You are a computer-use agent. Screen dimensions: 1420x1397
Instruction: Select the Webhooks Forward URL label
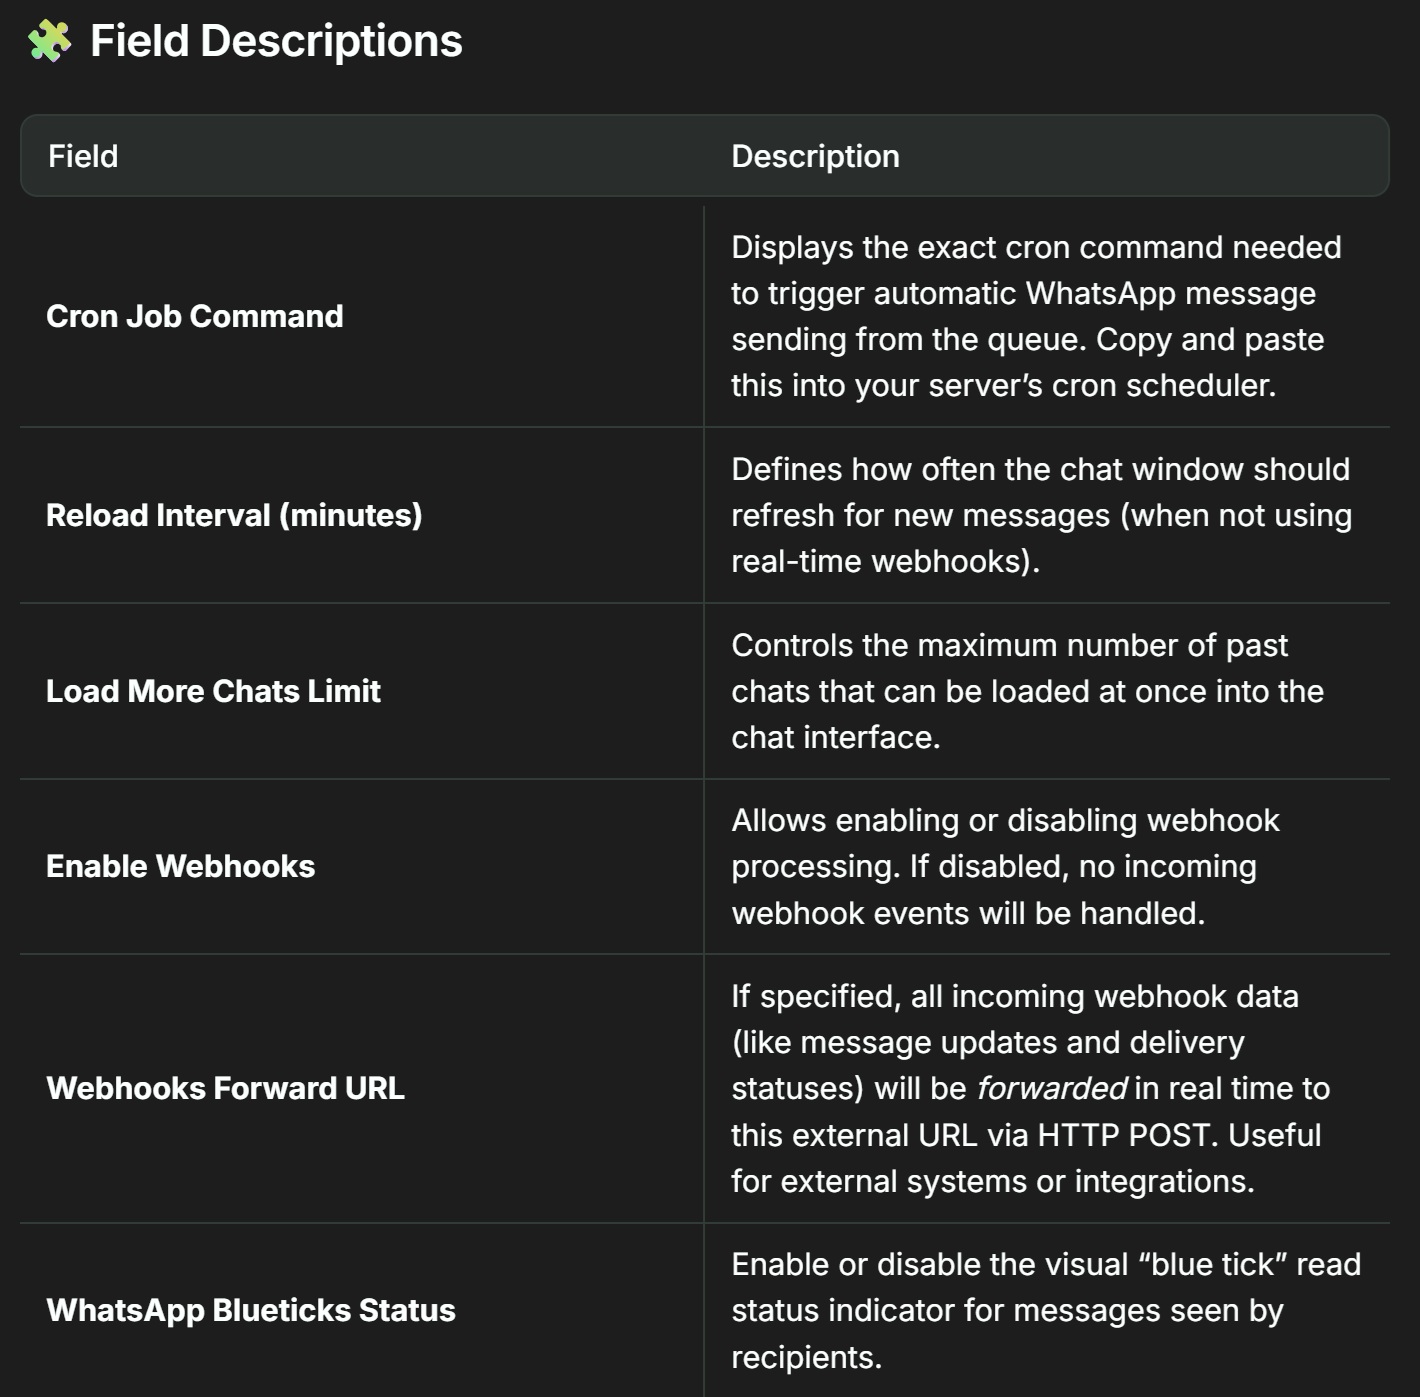click(225, 1088)
